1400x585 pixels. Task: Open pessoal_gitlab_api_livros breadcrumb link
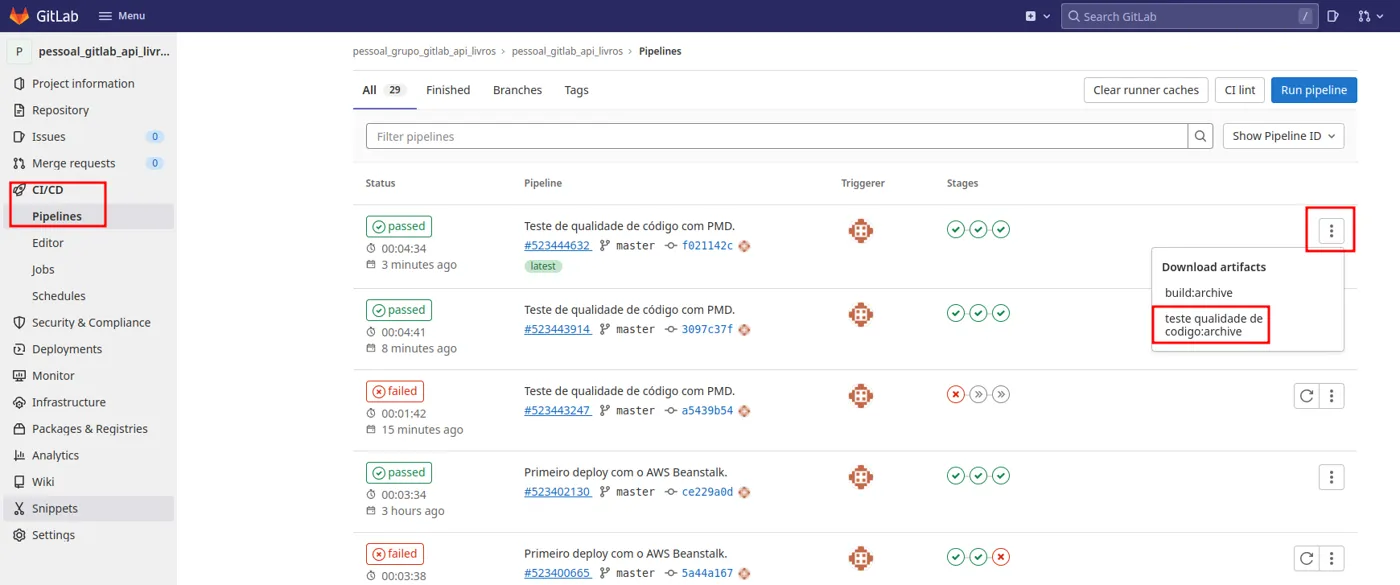pos(567,51)
